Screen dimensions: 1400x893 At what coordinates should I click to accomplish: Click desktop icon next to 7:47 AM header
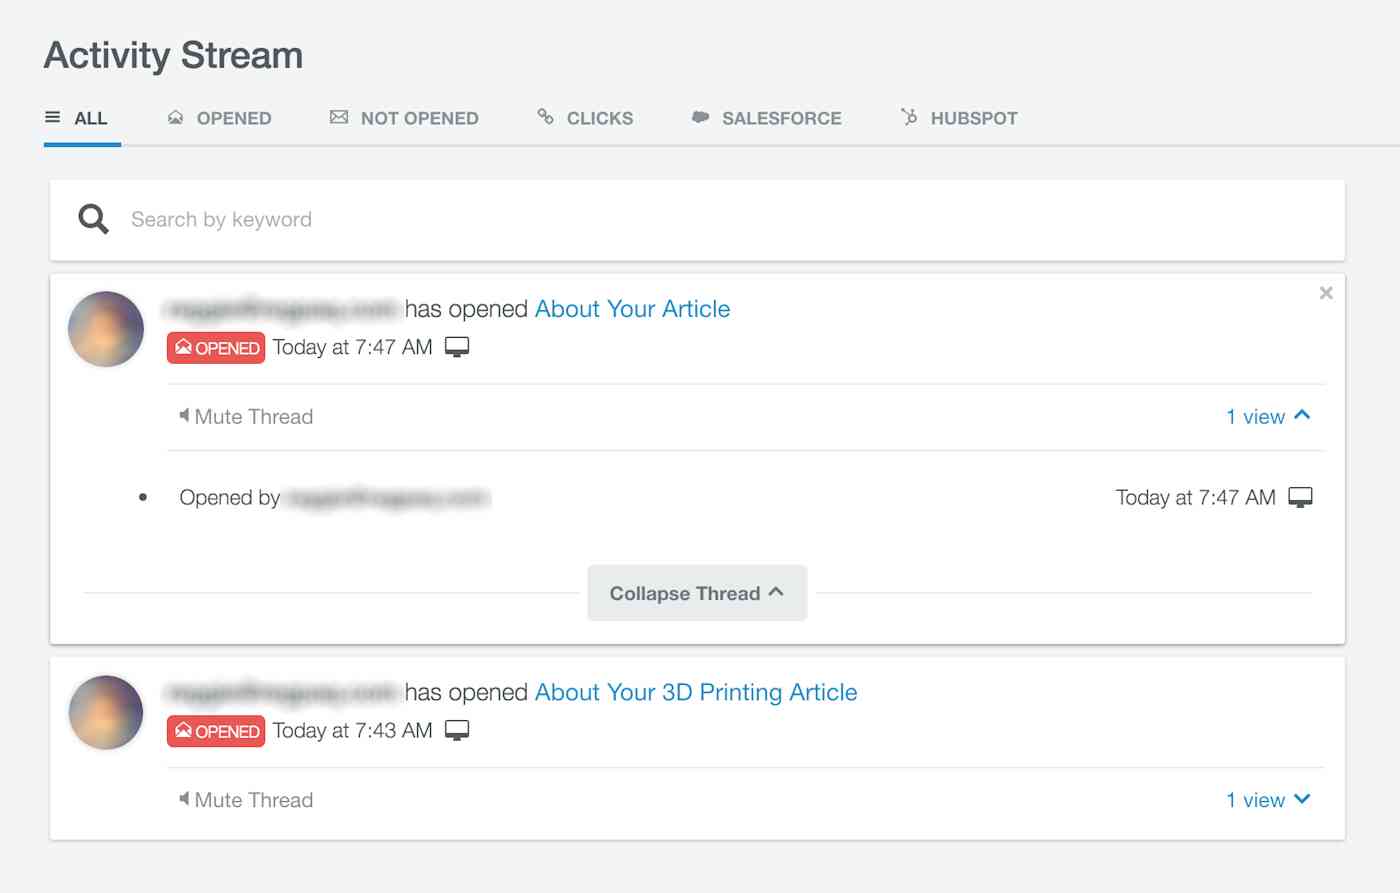(x=457, y=347)
